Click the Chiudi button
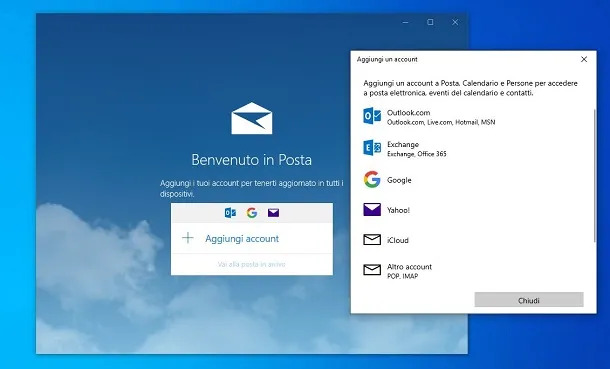The height and width of the screenshot is (369, 610). coord(529,300)
